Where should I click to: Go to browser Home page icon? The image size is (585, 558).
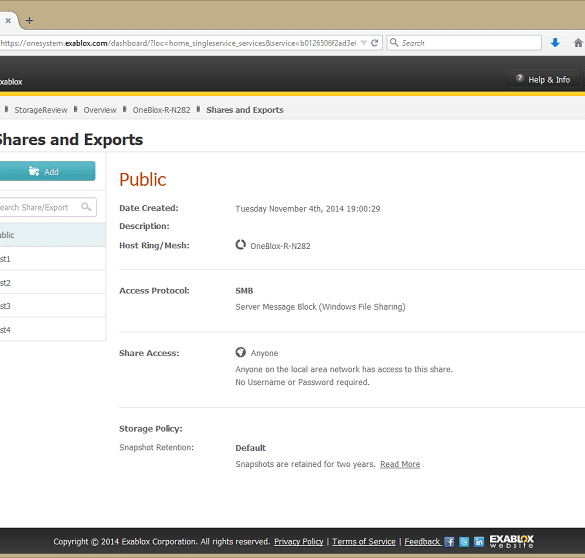(579, 43)
